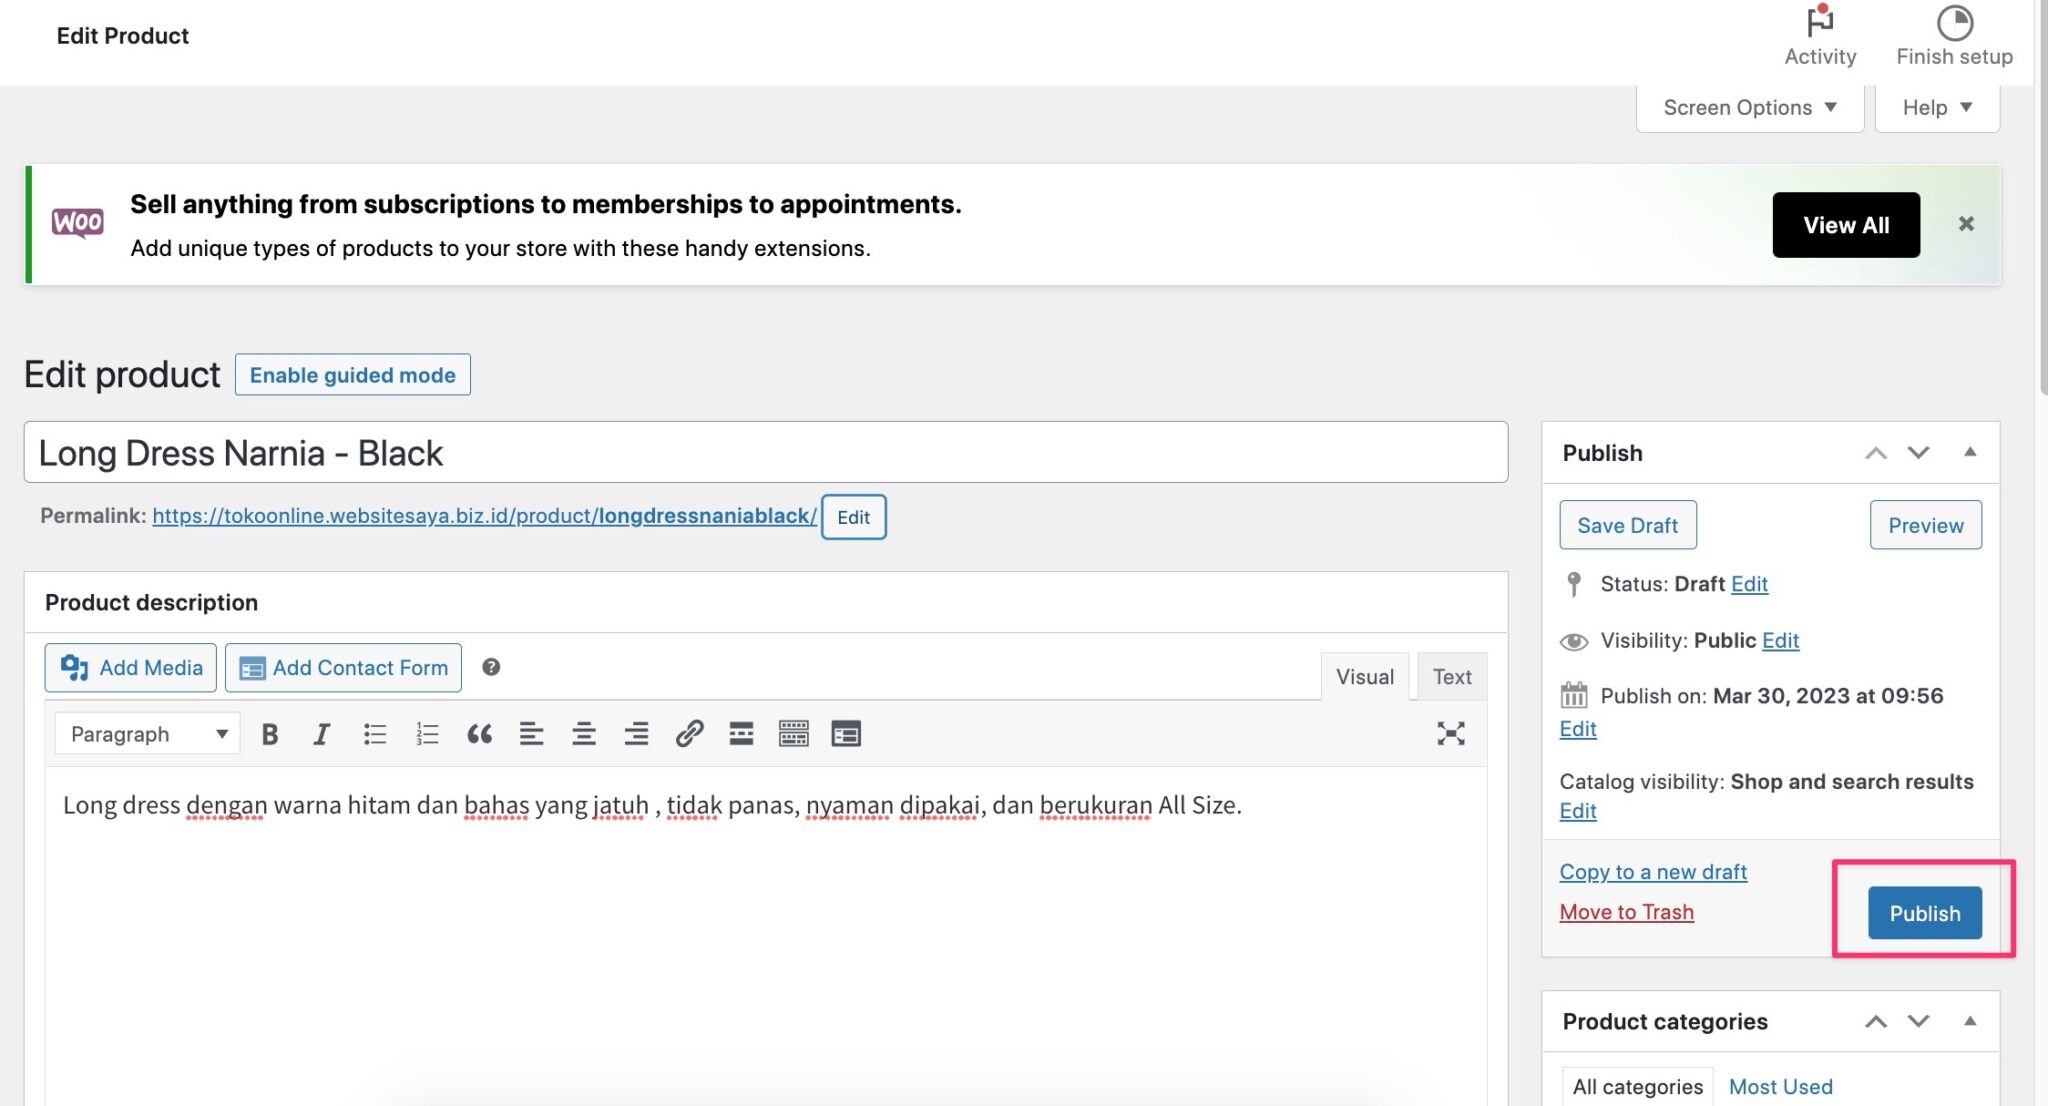
Task: Save the product as a draft
Action: (x=1627, y=524)
